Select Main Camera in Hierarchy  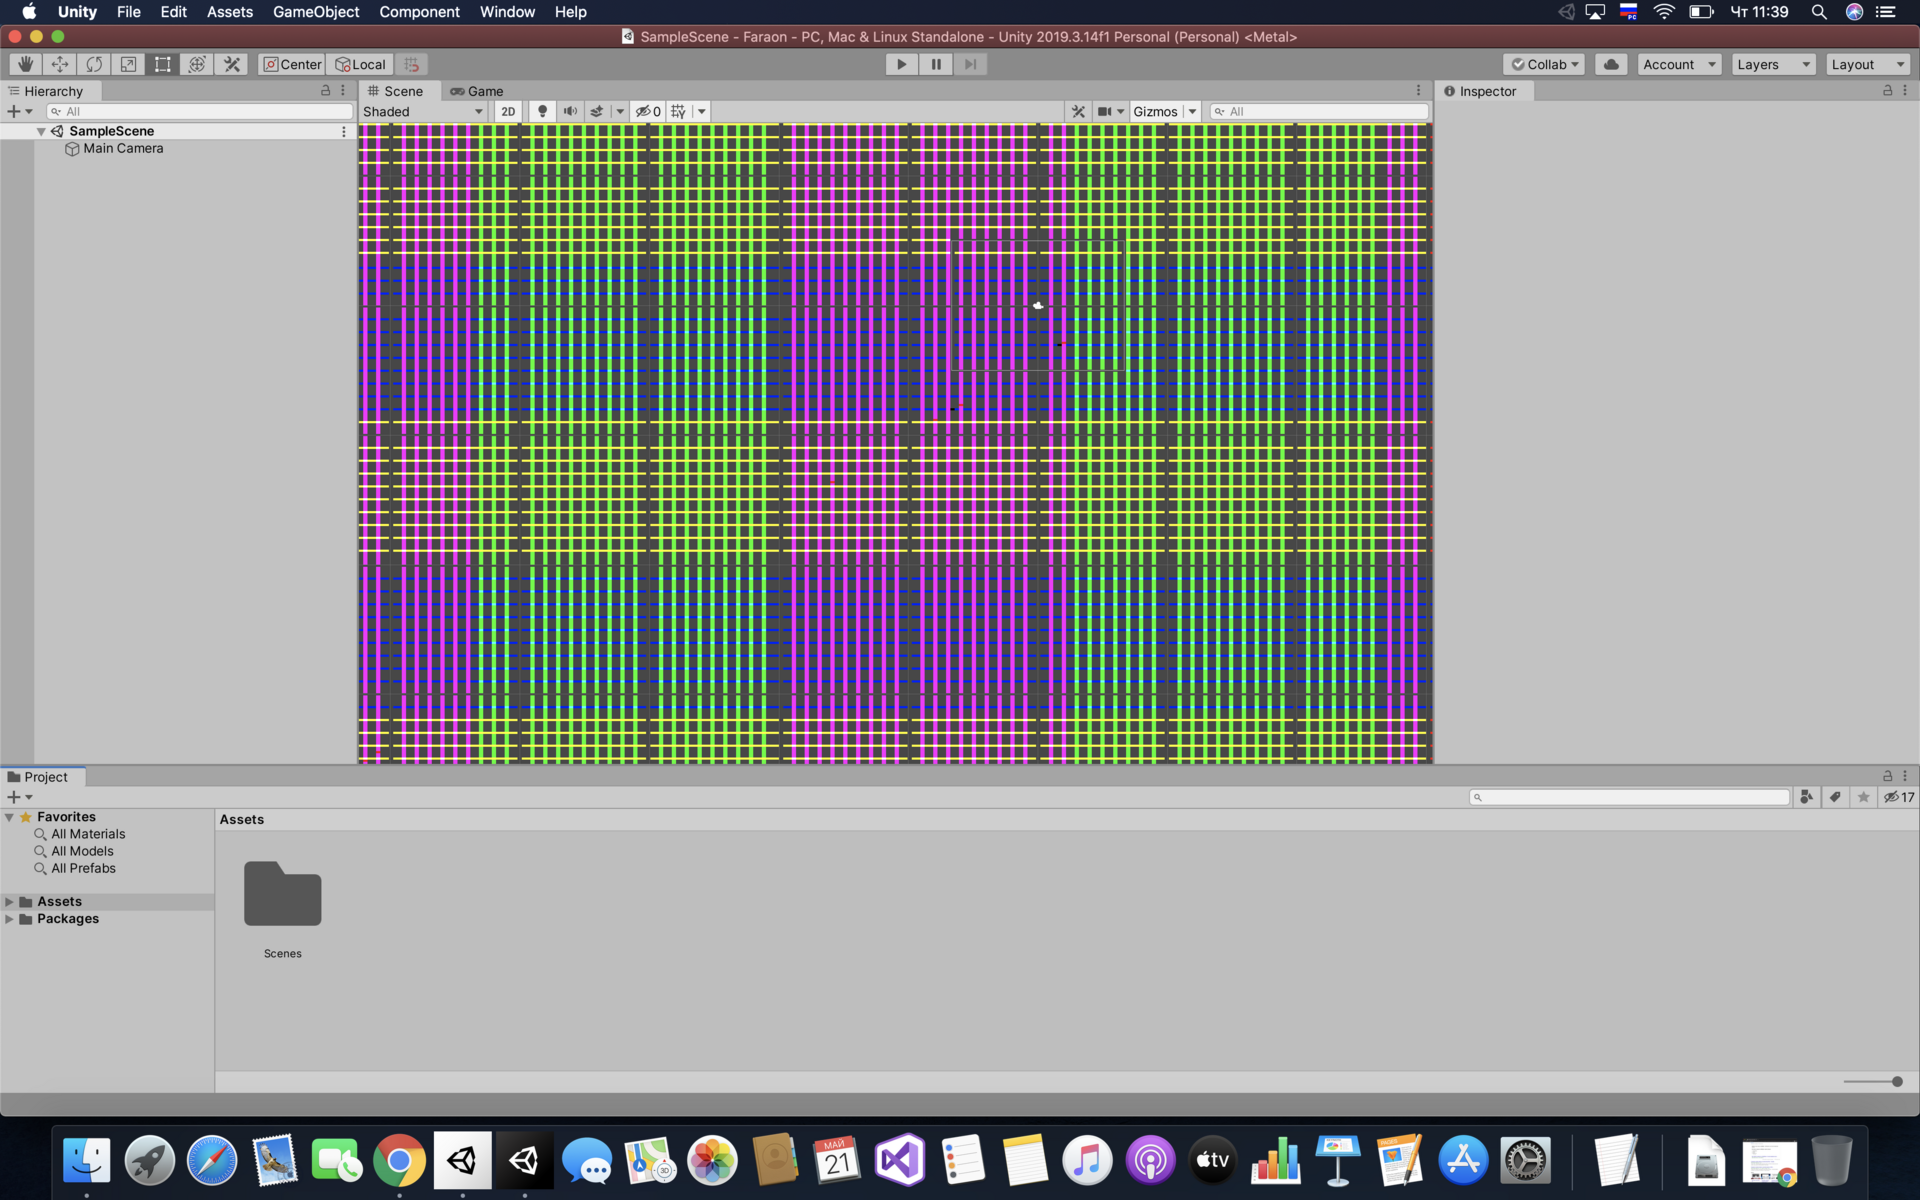point(123,148)
